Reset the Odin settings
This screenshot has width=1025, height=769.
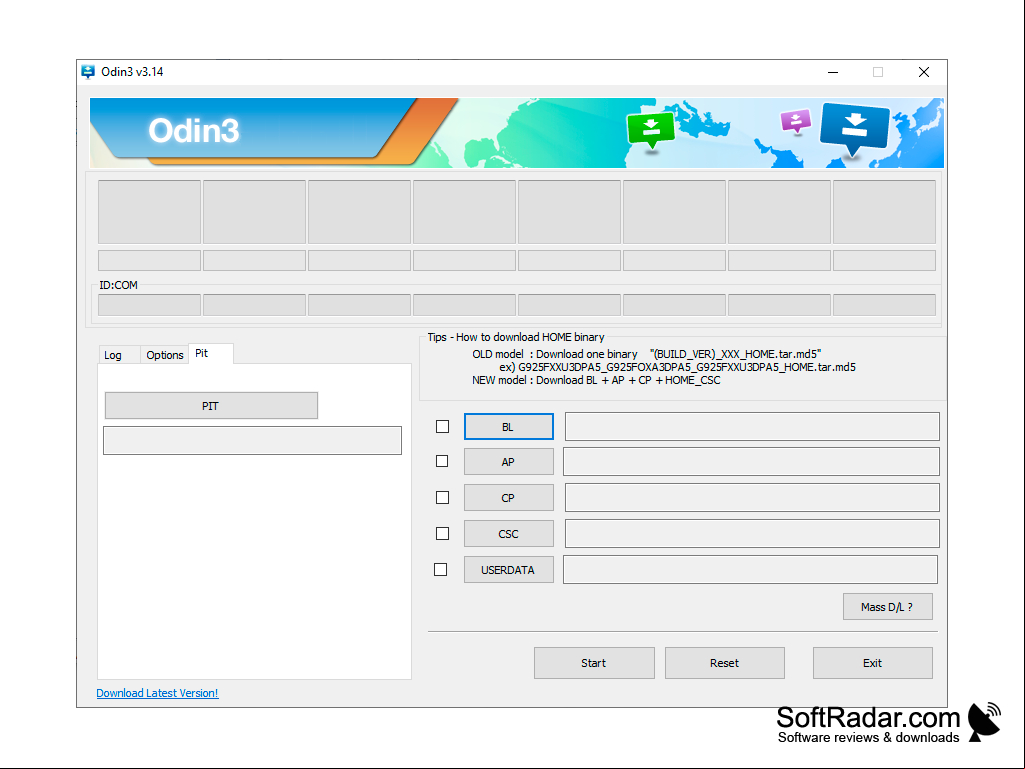[x=724, y=663]
